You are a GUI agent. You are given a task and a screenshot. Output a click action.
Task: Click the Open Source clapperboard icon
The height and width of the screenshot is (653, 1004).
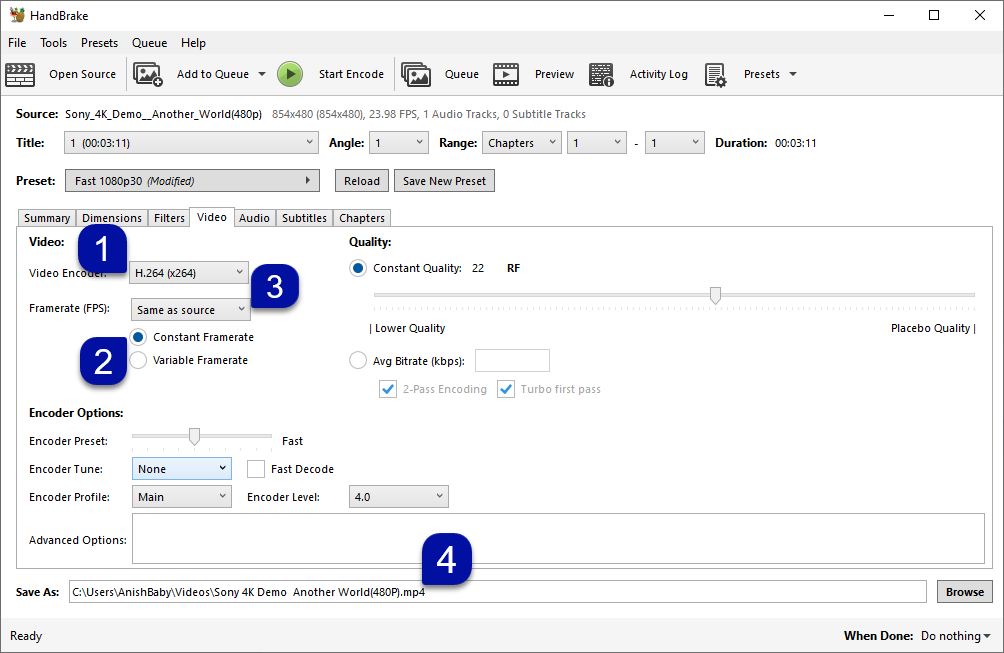(x=20, y=74)
